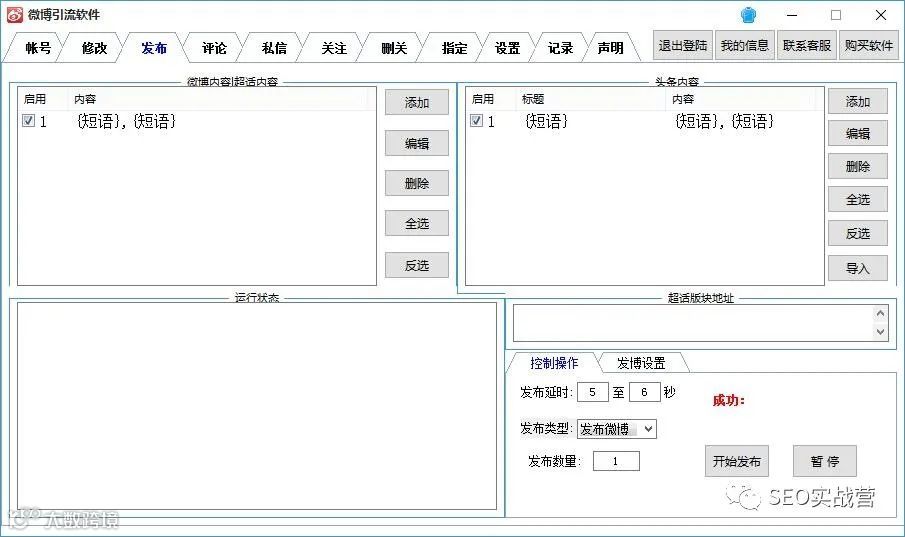Click the 开始发布 button

[x=736, y=461]
